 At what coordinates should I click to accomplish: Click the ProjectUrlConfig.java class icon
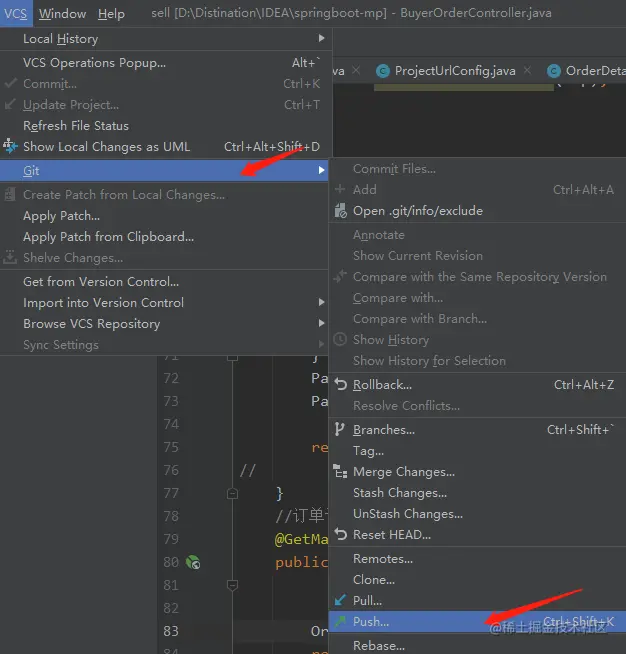coord(383,71)
